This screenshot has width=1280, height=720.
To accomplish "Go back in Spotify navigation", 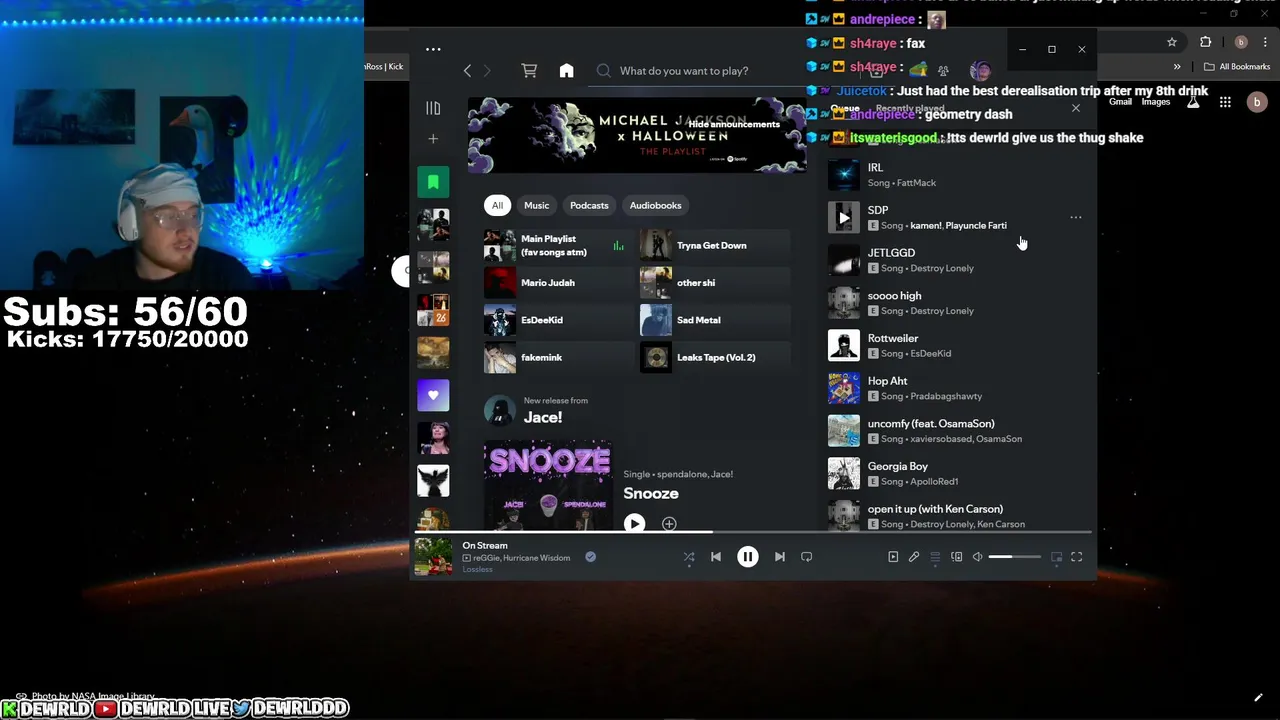I will click(x=467, y=71).
